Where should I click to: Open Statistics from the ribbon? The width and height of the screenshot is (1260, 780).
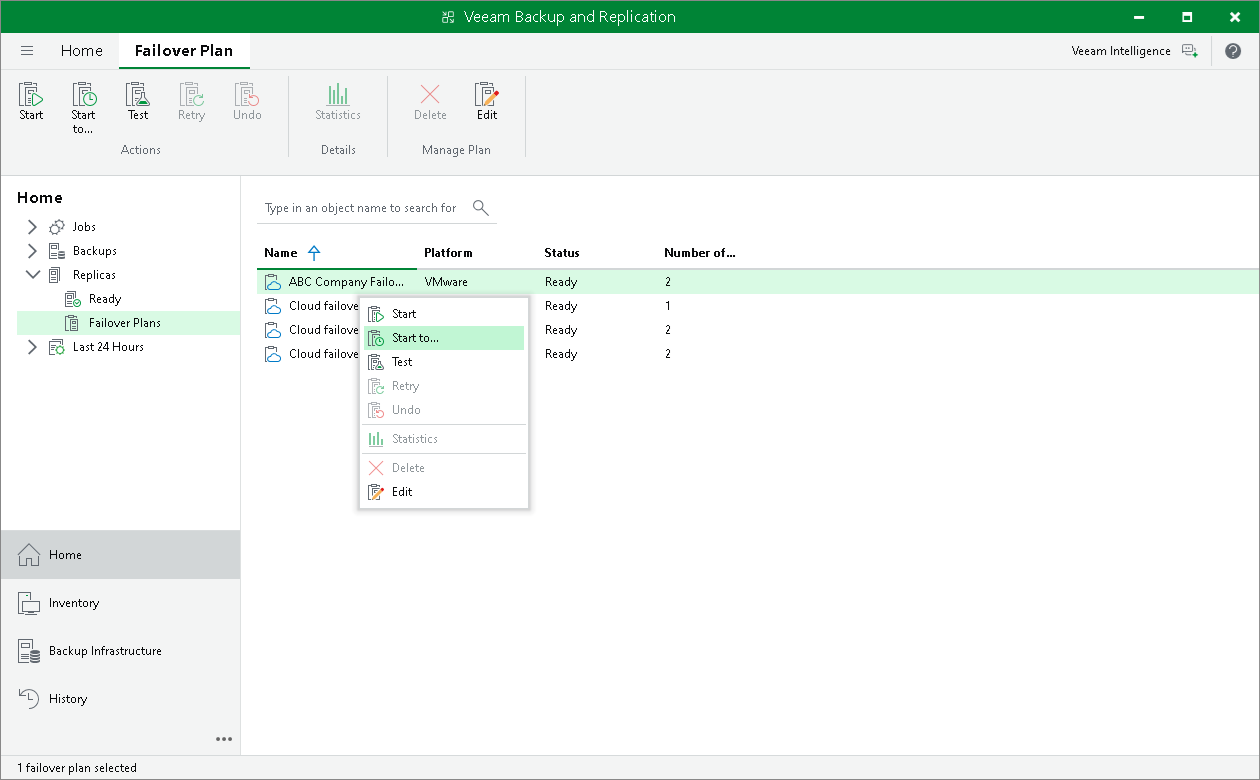click(x=338, y=102)
